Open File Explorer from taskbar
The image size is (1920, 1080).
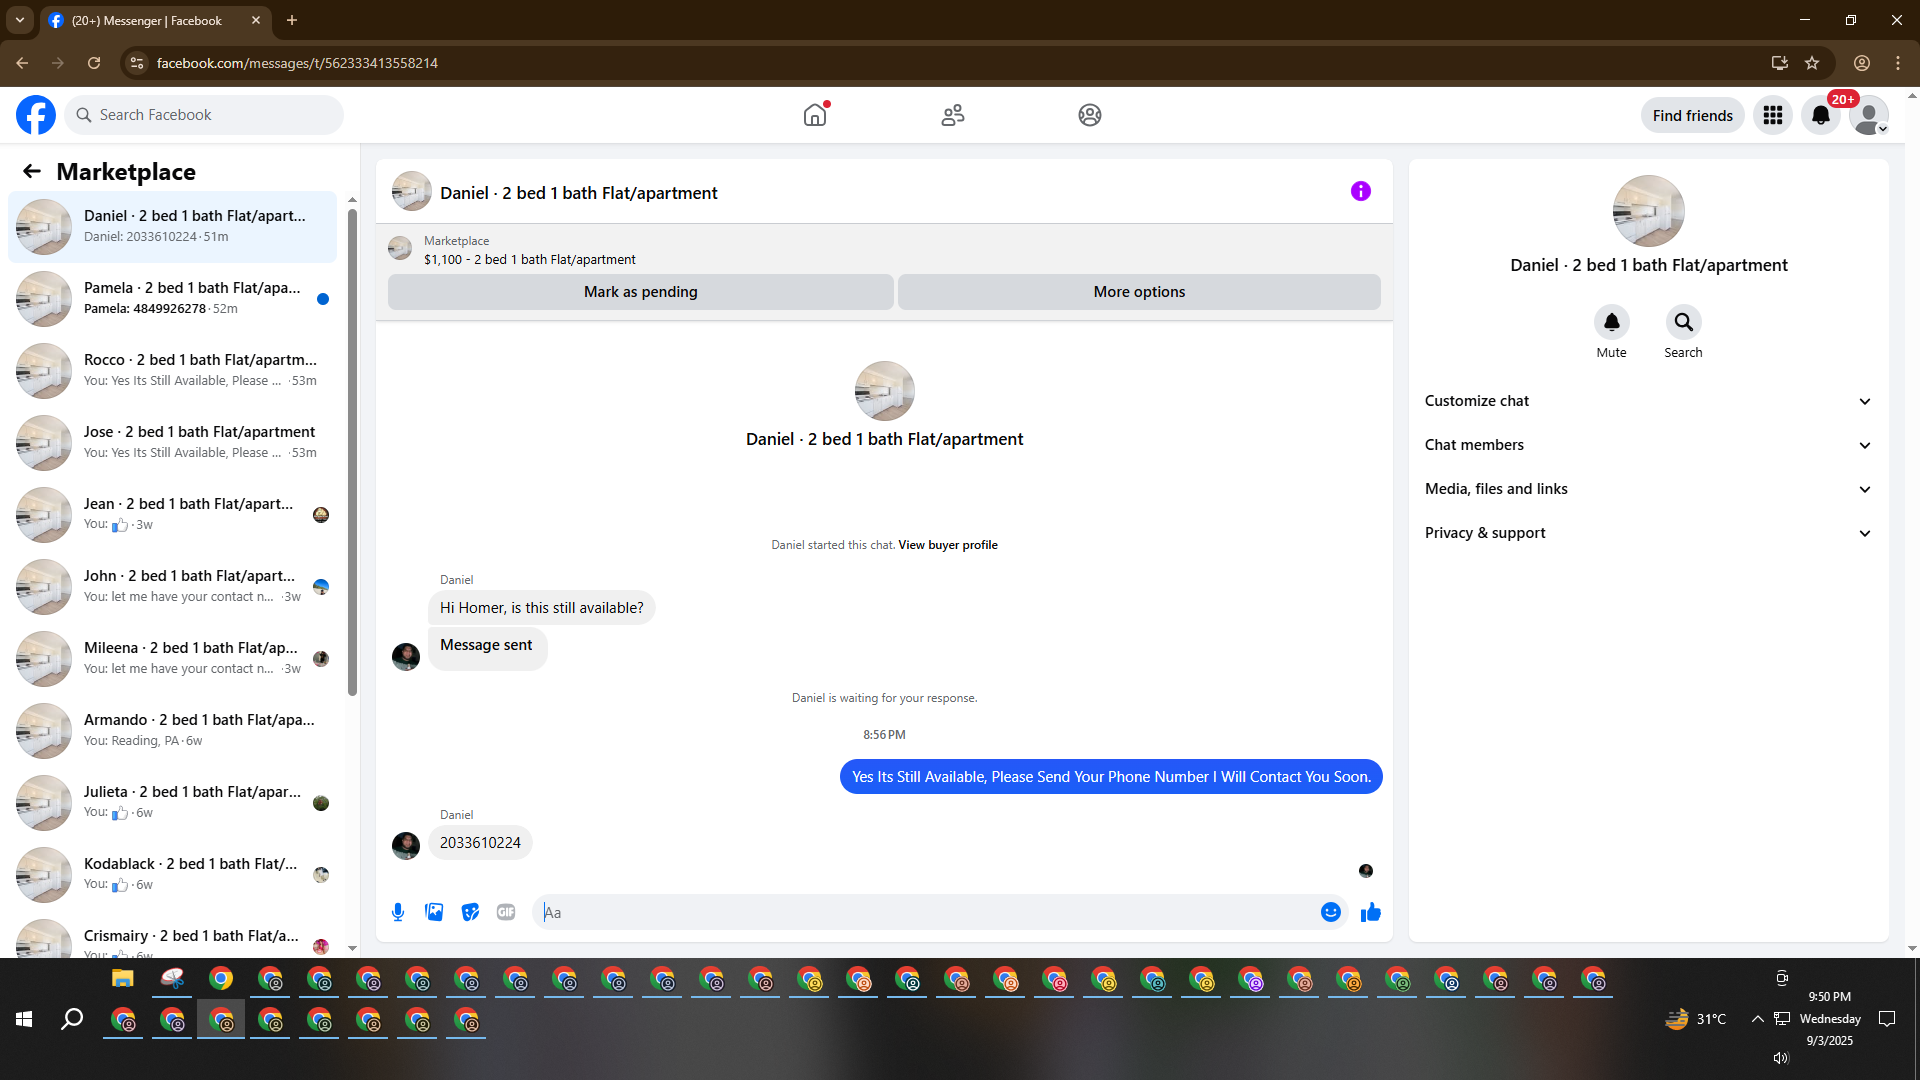(123, 978)
